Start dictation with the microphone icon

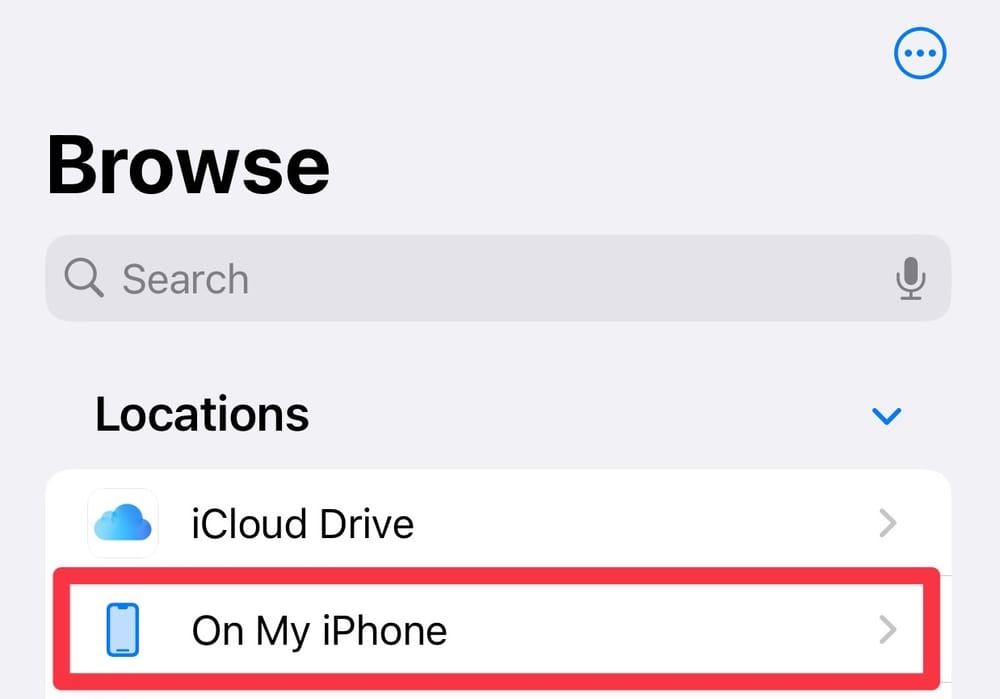(x=910, y=278)
